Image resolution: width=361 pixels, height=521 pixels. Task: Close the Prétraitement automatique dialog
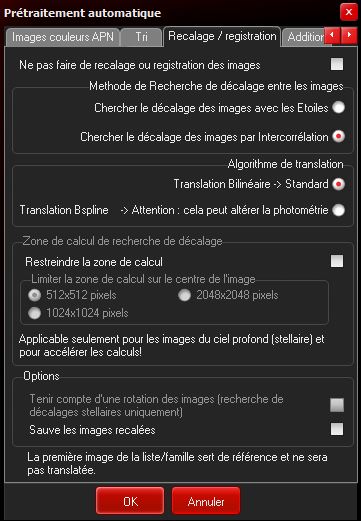pyautogui.click(x=349, y=13)
